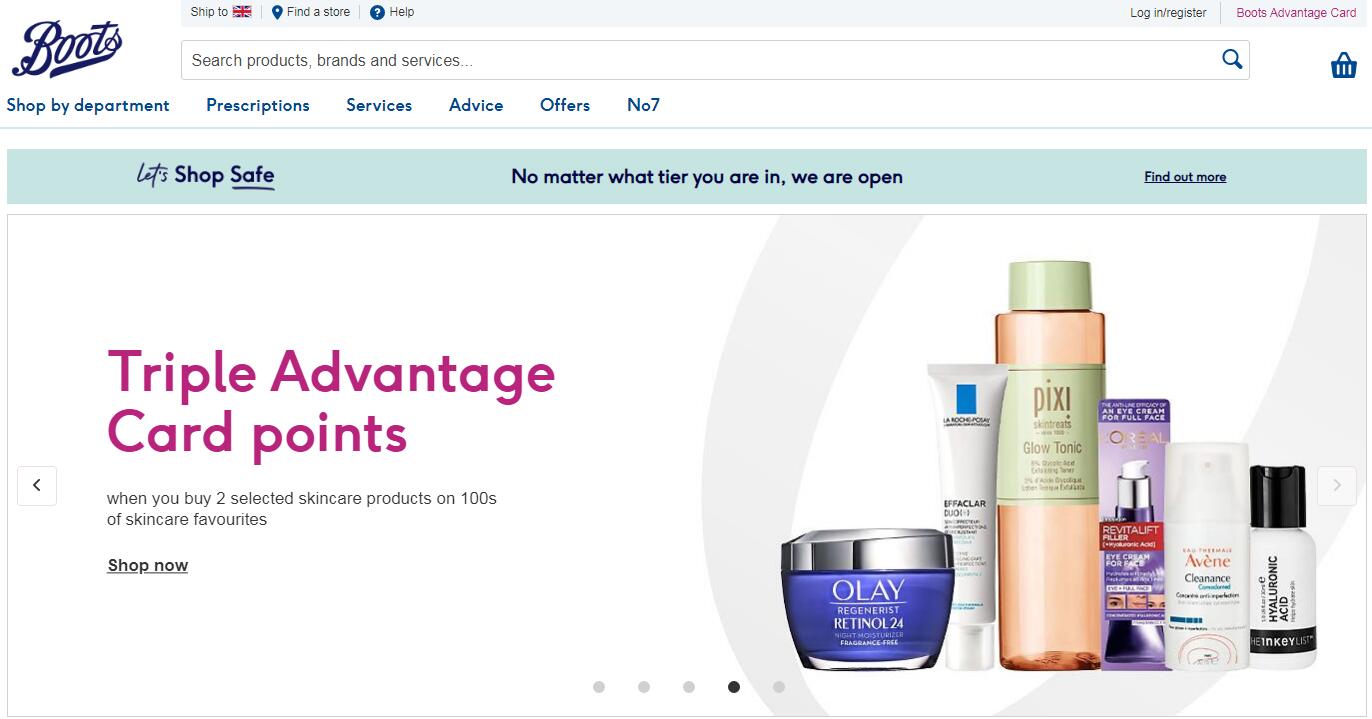Click Triple Advantage Card points heading
This screenshot has height=719, width=1372.
331,402
